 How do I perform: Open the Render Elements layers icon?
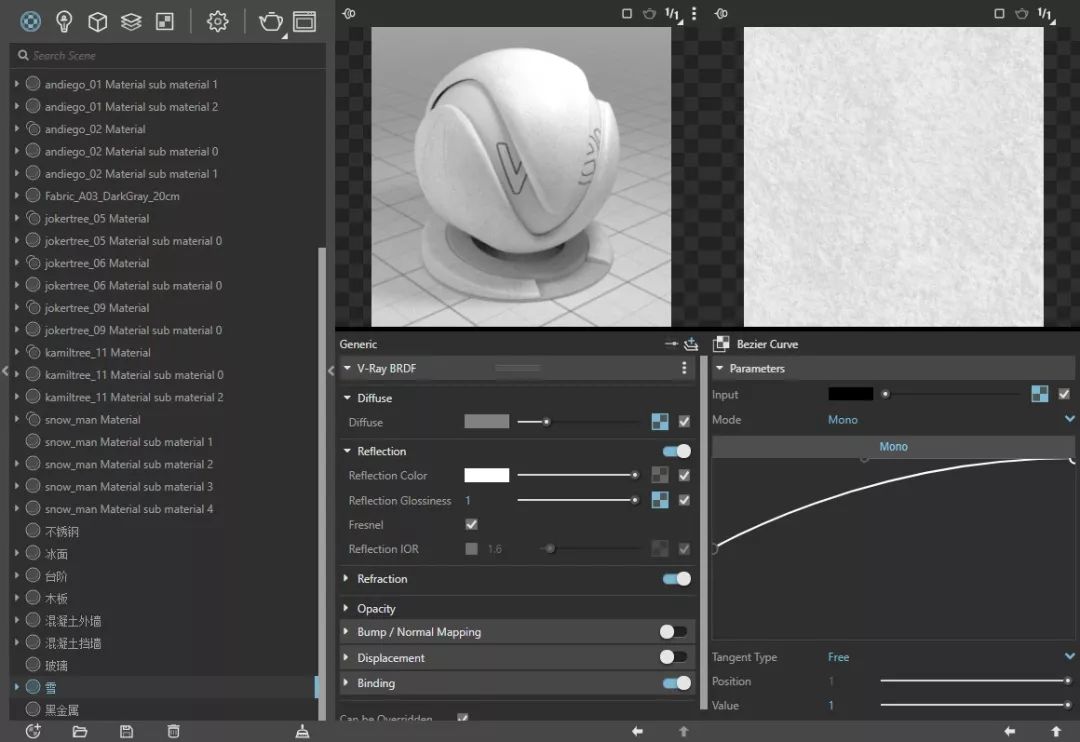(x=131, y=21)
